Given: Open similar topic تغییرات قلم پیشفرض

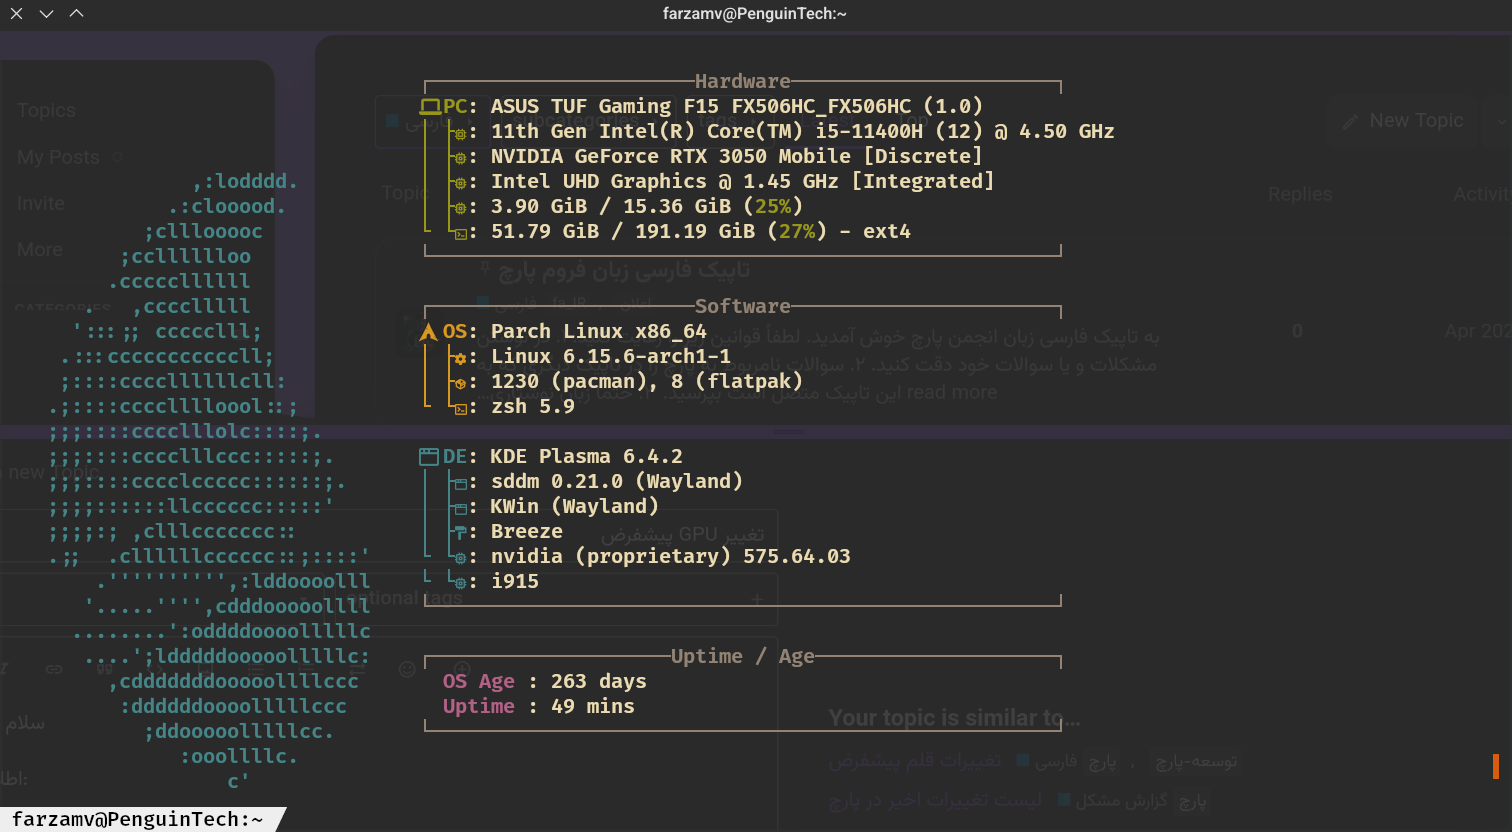Looking at the screenshot, I should [x=915, y=761].
